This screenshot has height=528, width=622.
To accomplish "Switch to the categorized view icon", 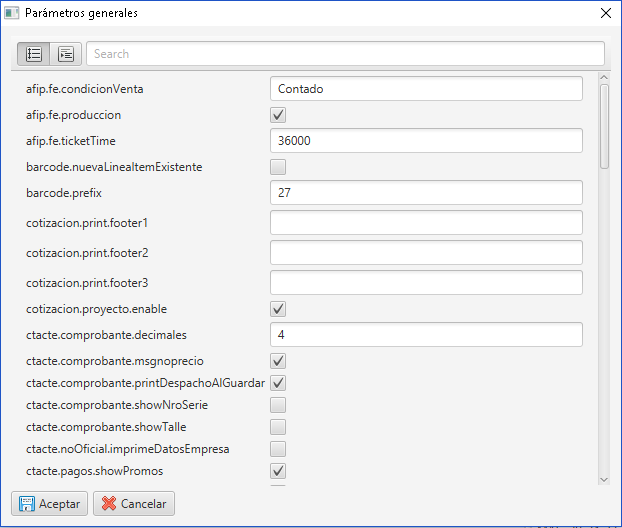I will click(66, 54).
